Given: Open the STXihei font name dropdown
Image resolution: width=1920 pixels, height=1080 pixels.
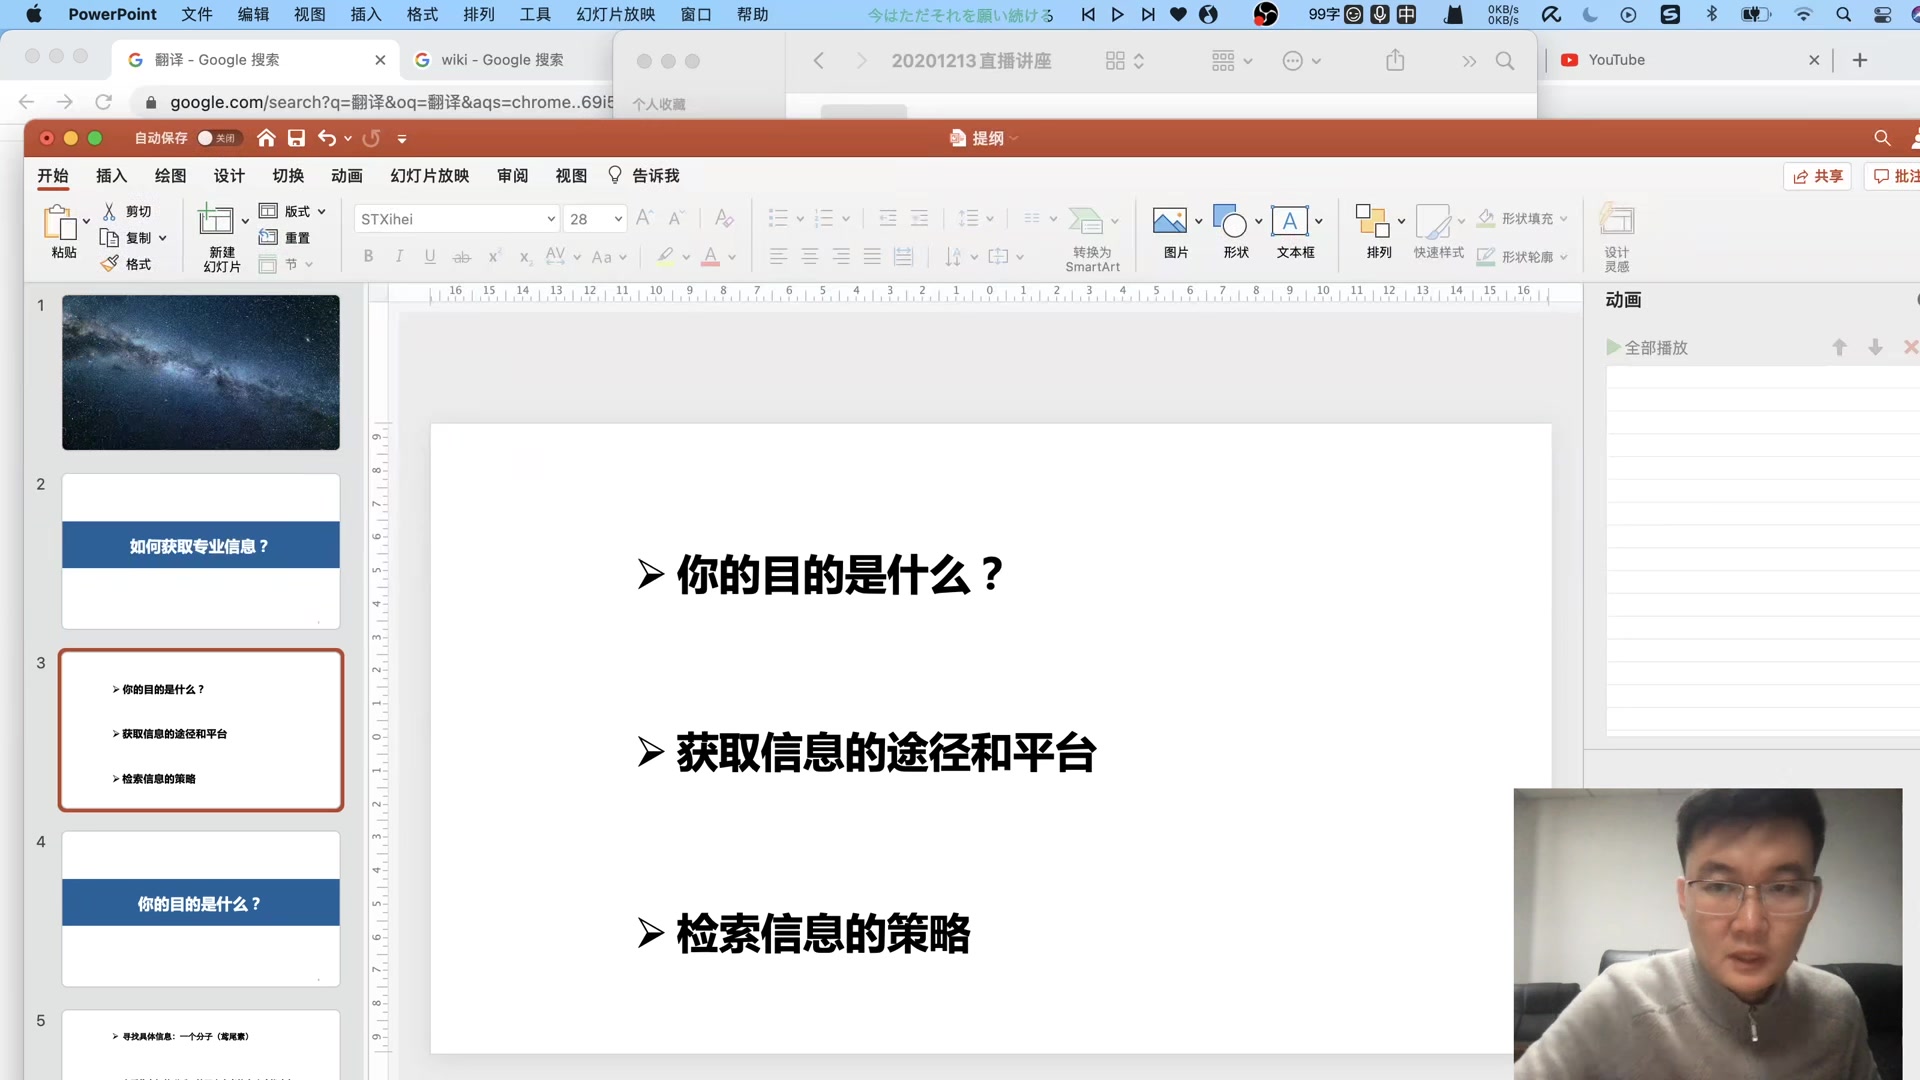Looking at the screenshot, I should pyautogui.click(x=551, y=219).
